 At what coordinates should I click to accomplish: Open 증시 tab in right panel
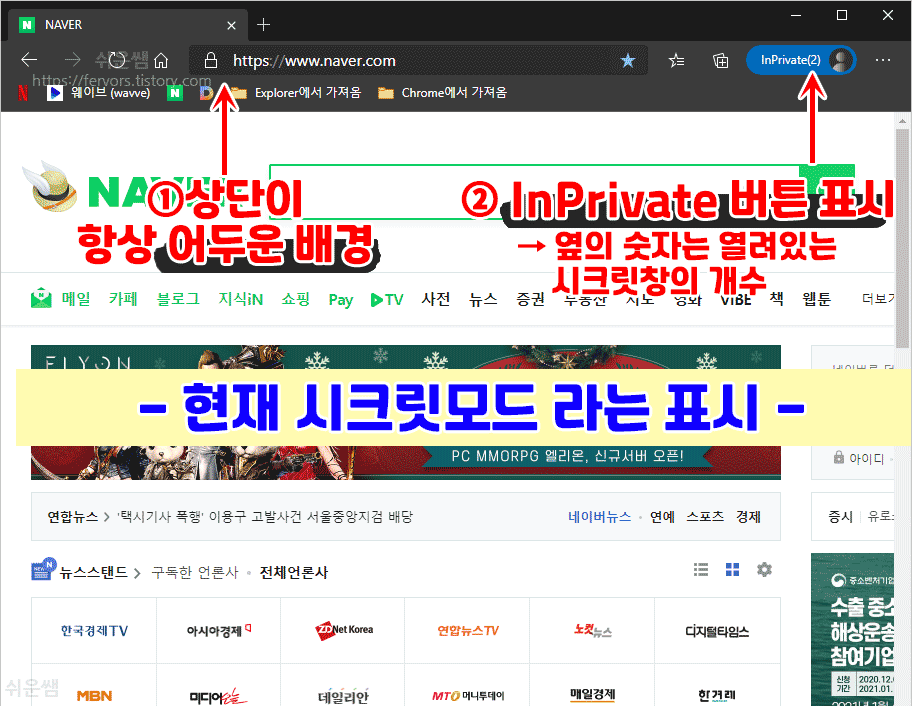coord(840,516)
